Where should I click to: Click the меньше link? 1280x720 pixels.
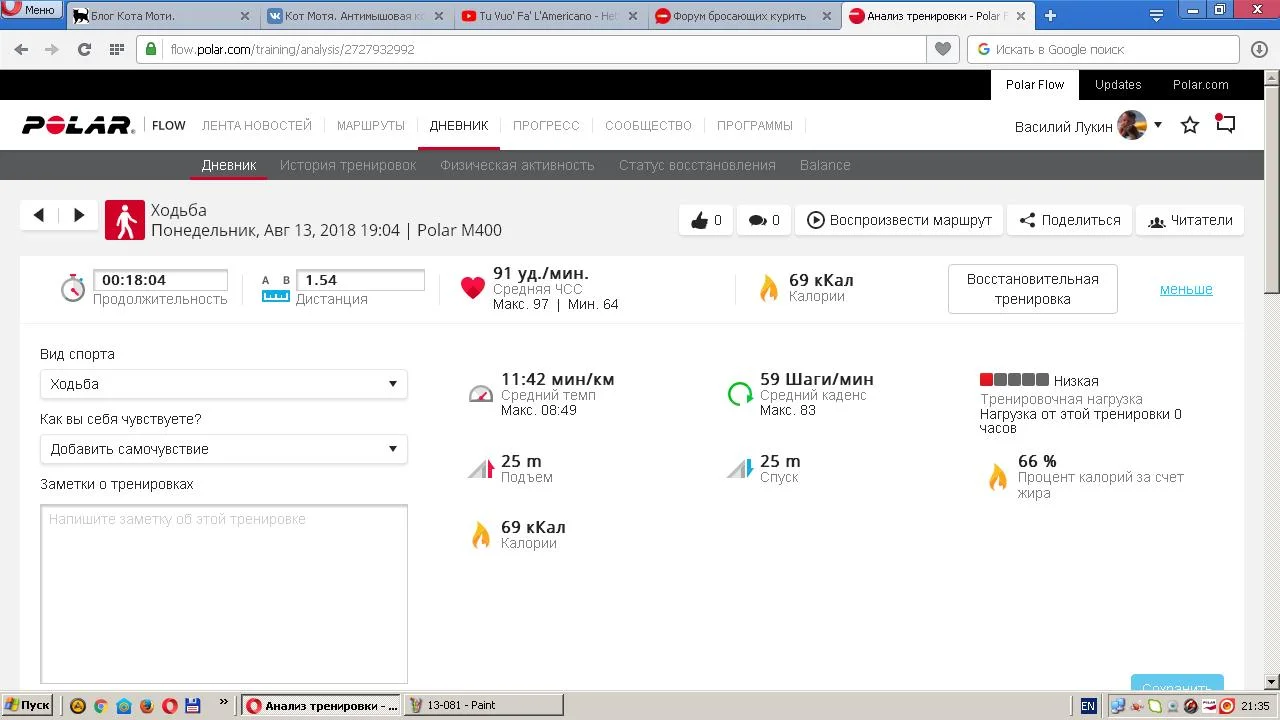[1186, 289]
